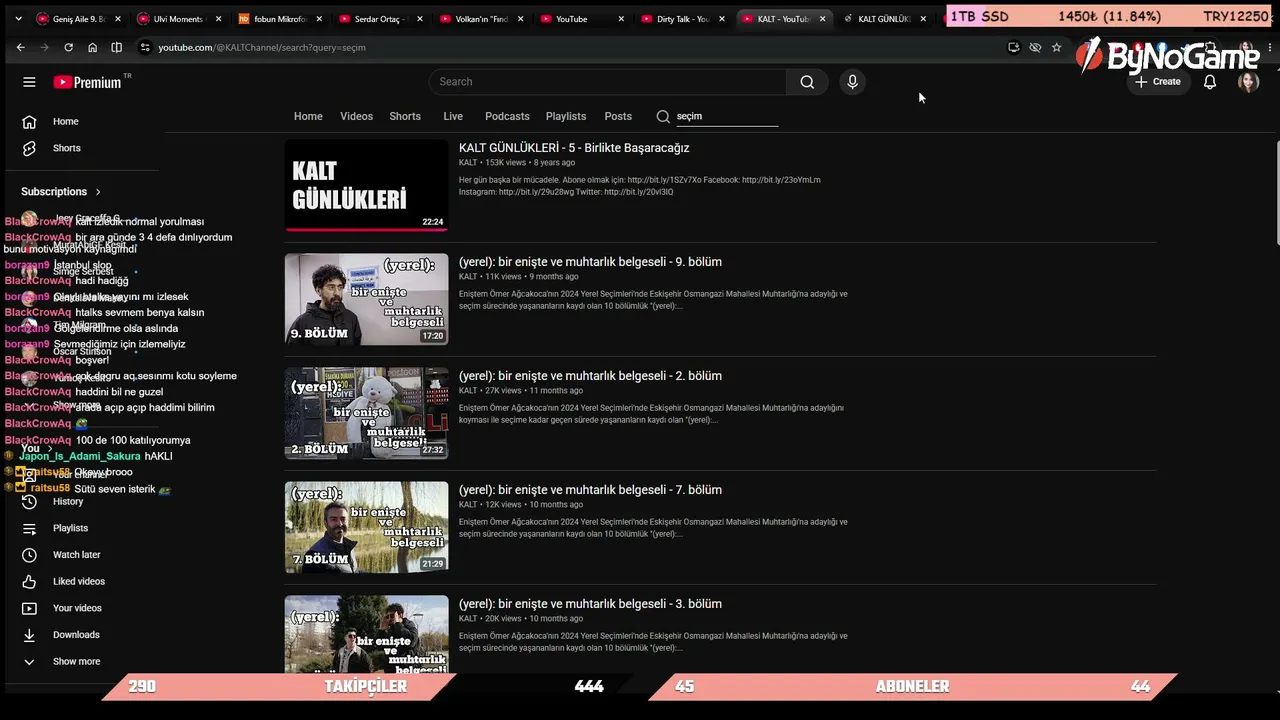Click the KALT channel name under the 9. bölüm title
This screenshot has height=720, width=1280.
468,277
